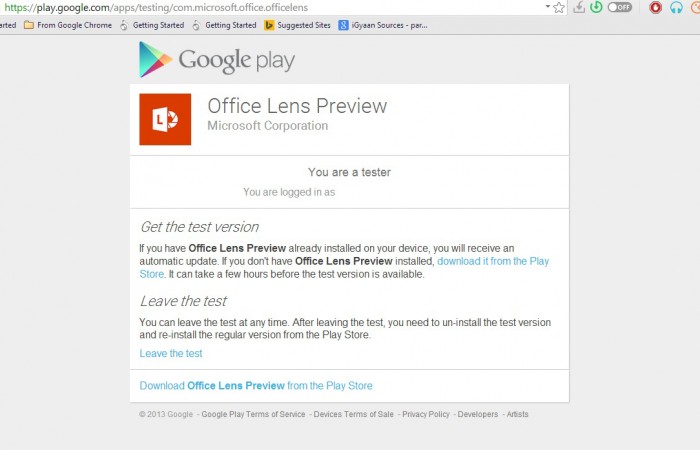Click Download Office Lens Preview from Play Store

tap(256, 385)
